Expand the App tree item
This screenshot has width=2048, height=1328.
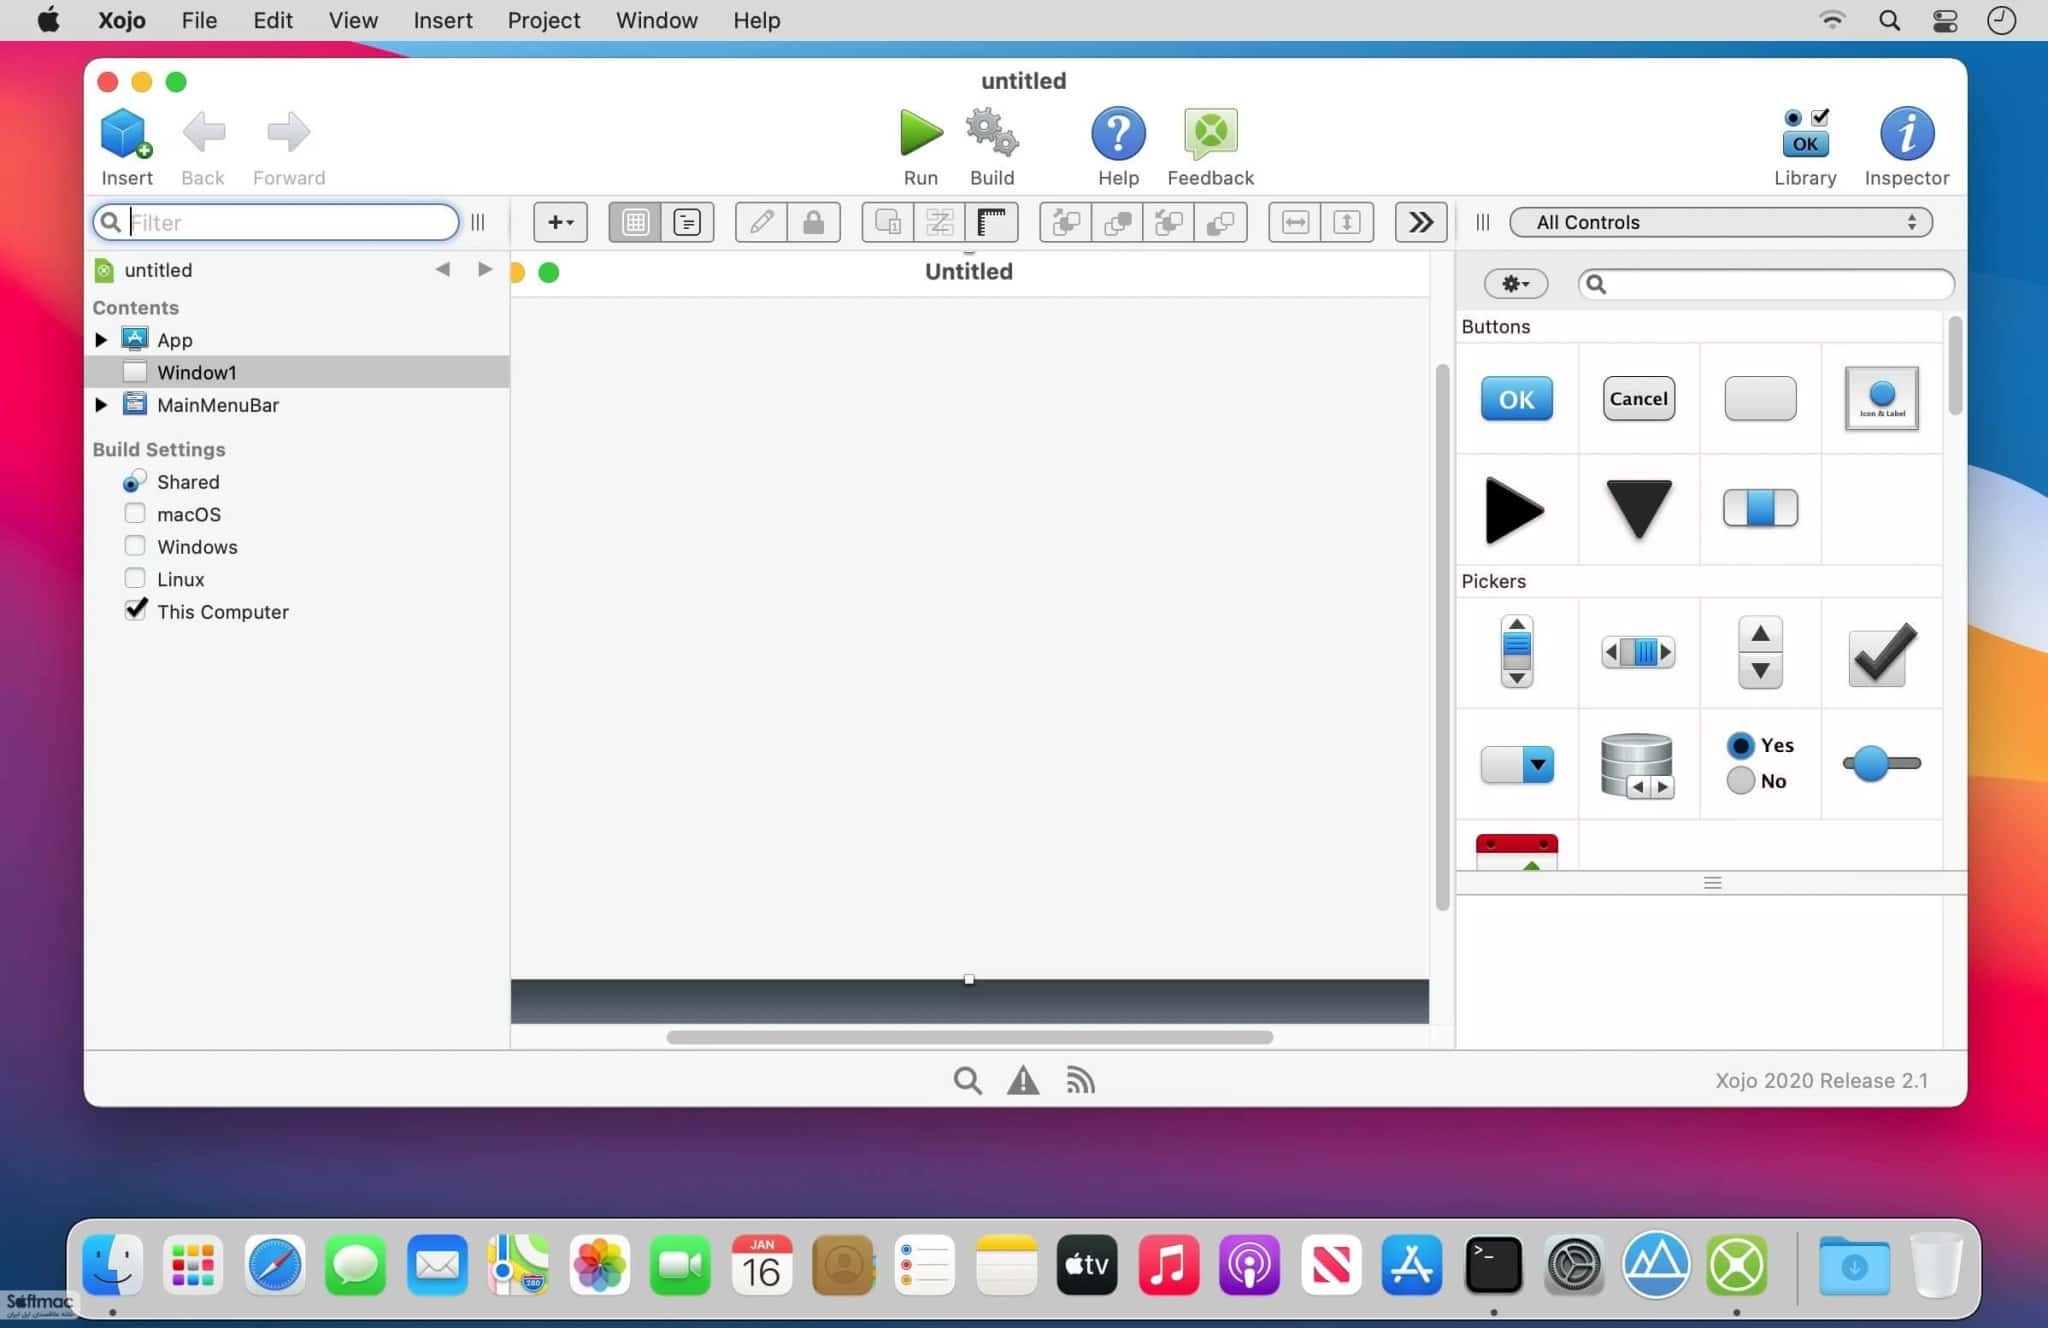coord(101,340)
